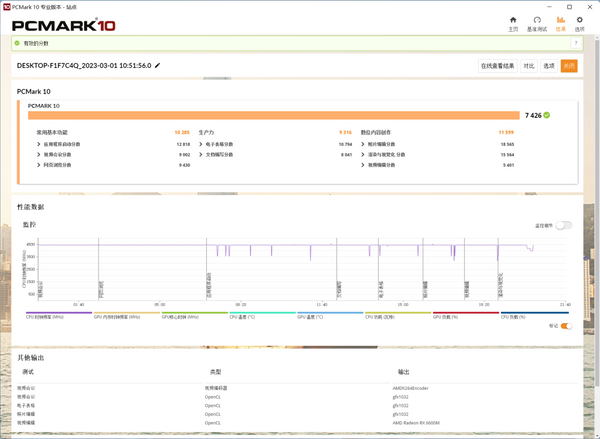Click the orange PCMark 10 score bar

(x=272, y=115)
